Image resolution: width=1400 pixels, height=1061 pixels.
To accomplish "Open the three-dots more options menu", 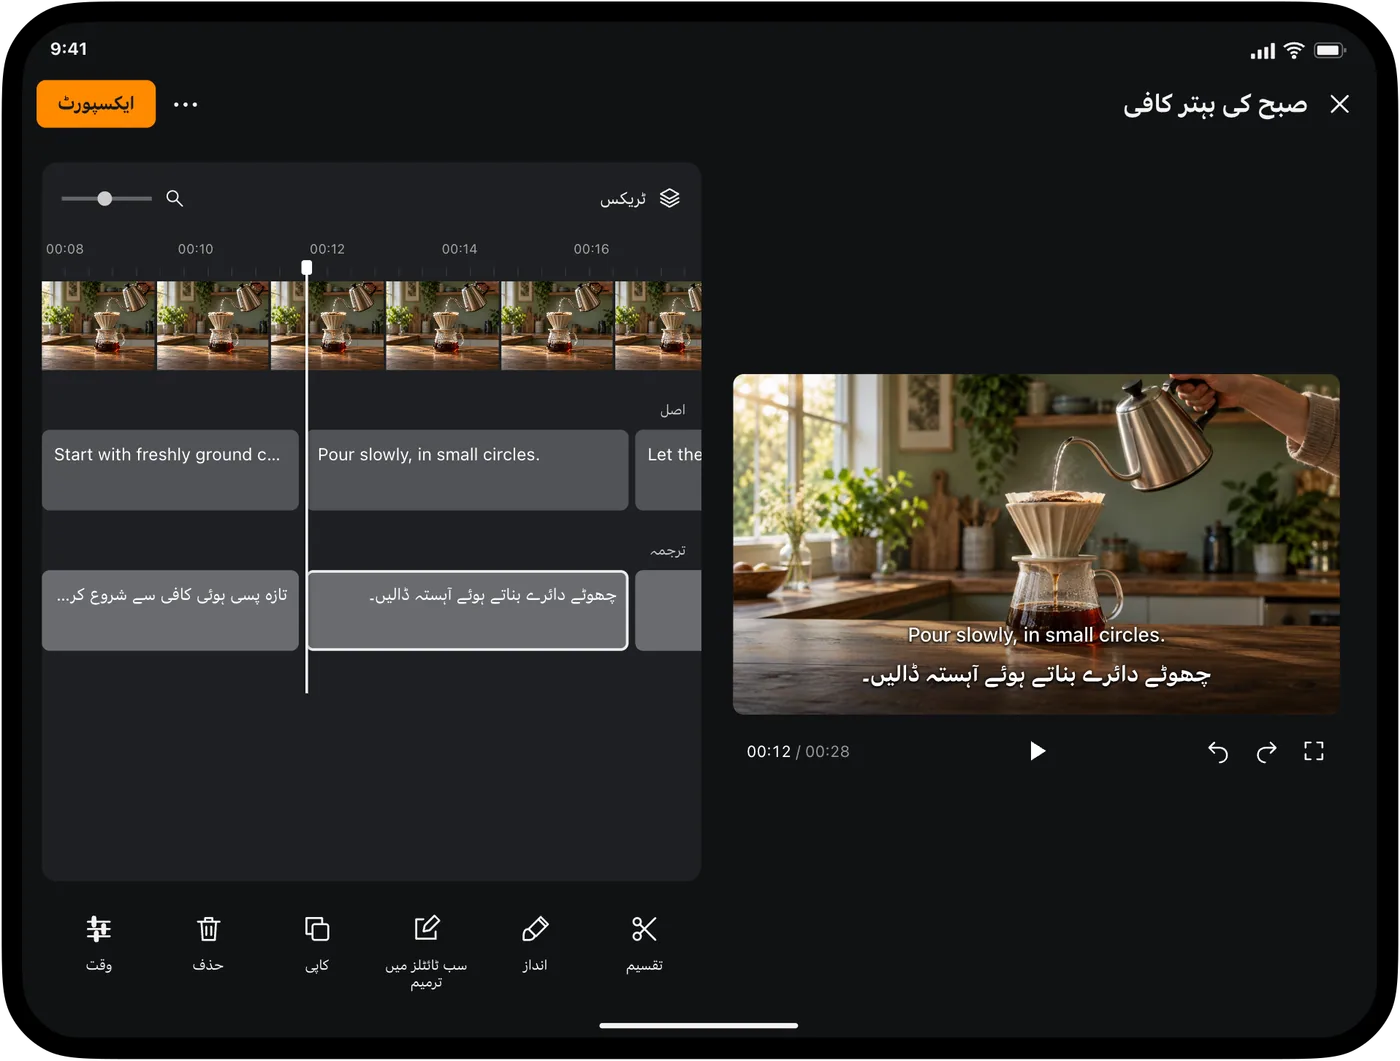I will tap(186, 104).
